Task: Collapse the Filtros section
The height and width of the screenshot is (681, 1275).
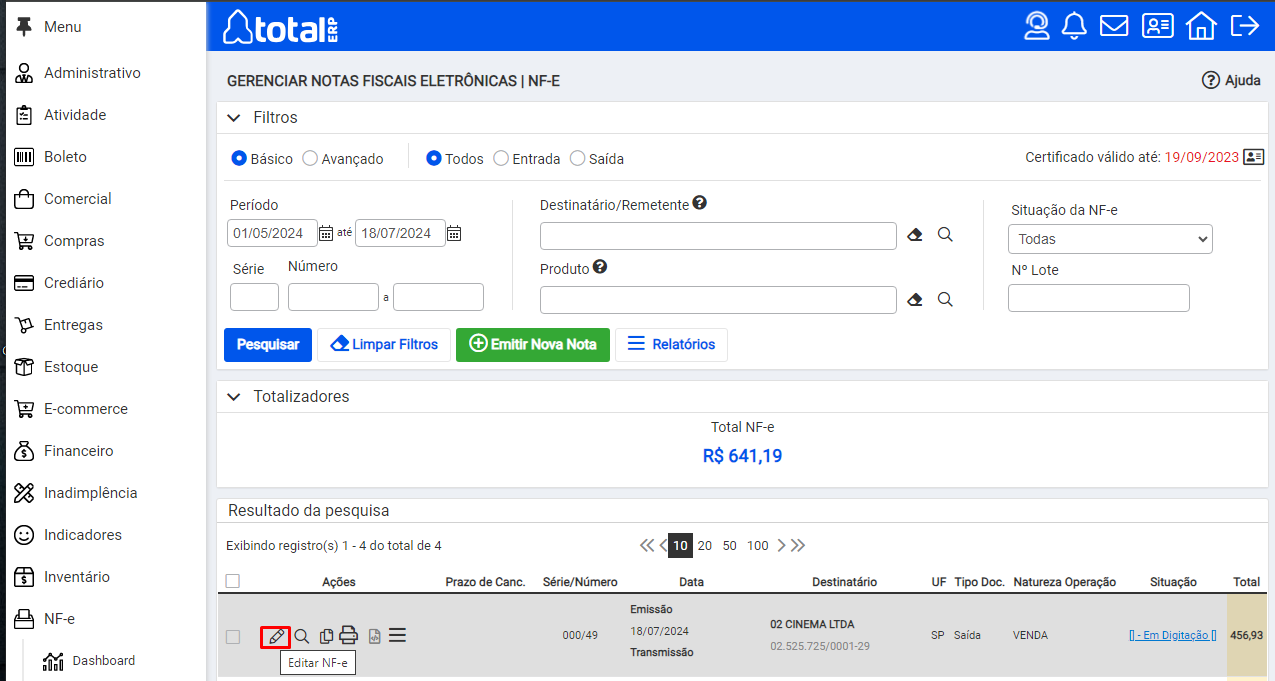Action: click(x=234, y=118)
